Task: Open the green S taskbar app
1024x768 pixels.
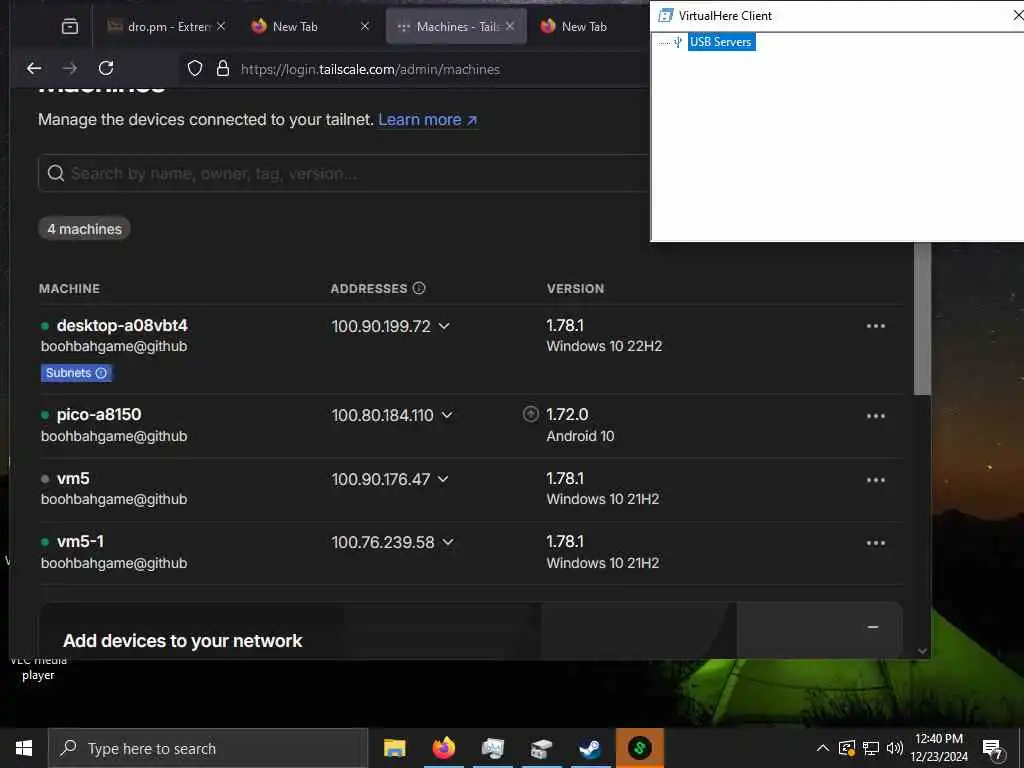Action: pyautogui.click(x=639, y=748)
